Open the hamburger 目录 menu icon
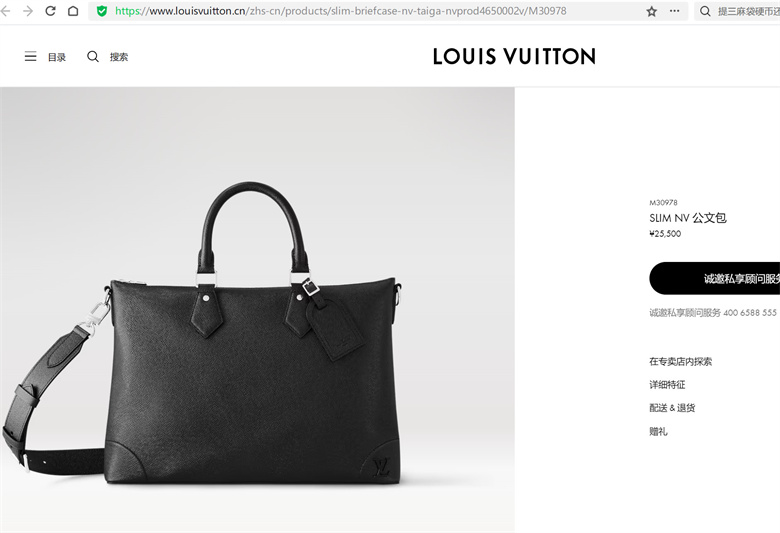This screenshot has height=533, width=780. [30, 57]
